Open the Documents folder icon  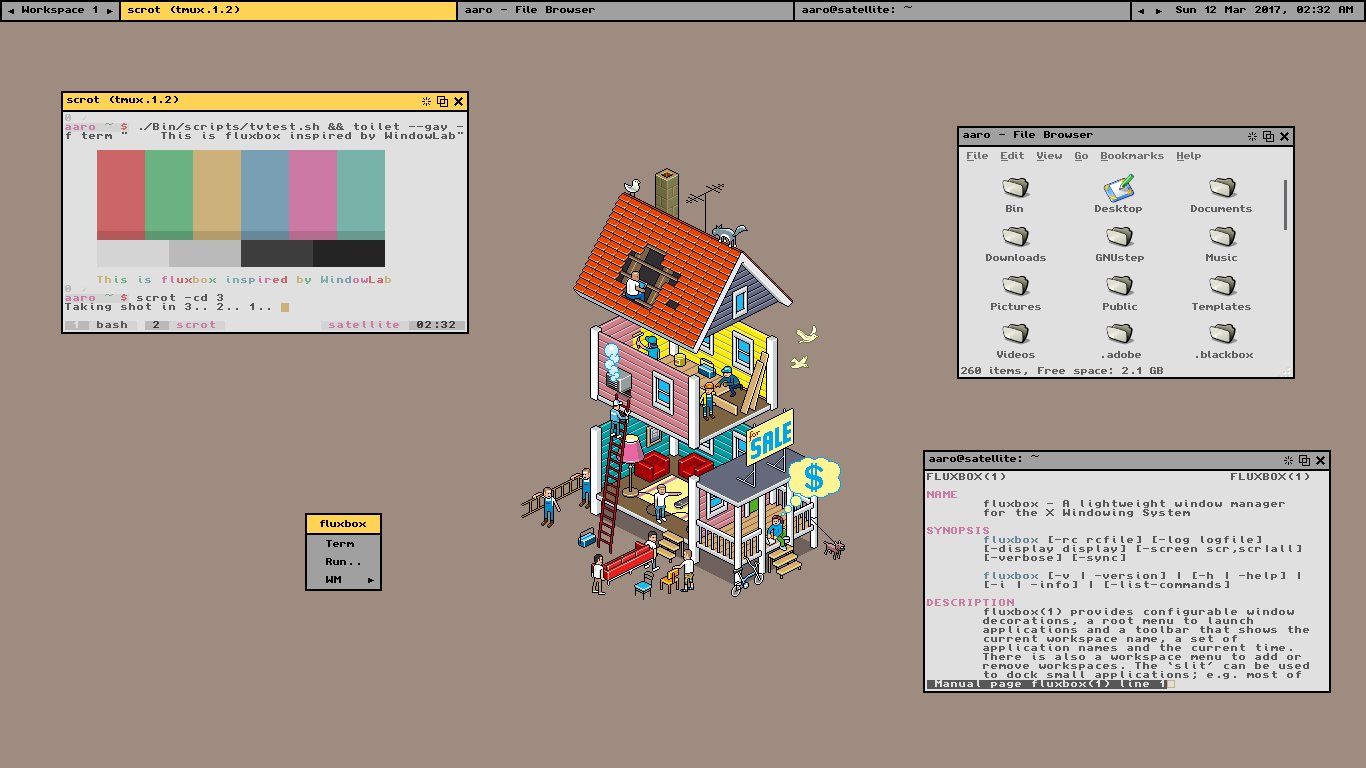click(1221, 188)
